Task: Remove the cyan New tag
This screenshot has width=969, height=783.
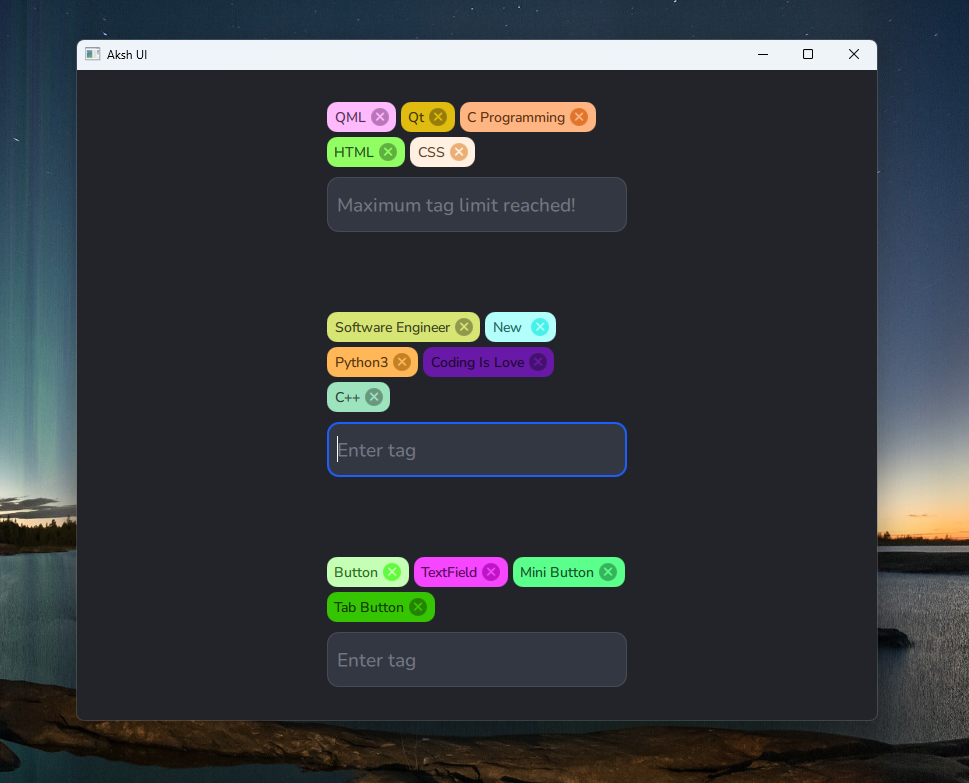Action: 540,327
